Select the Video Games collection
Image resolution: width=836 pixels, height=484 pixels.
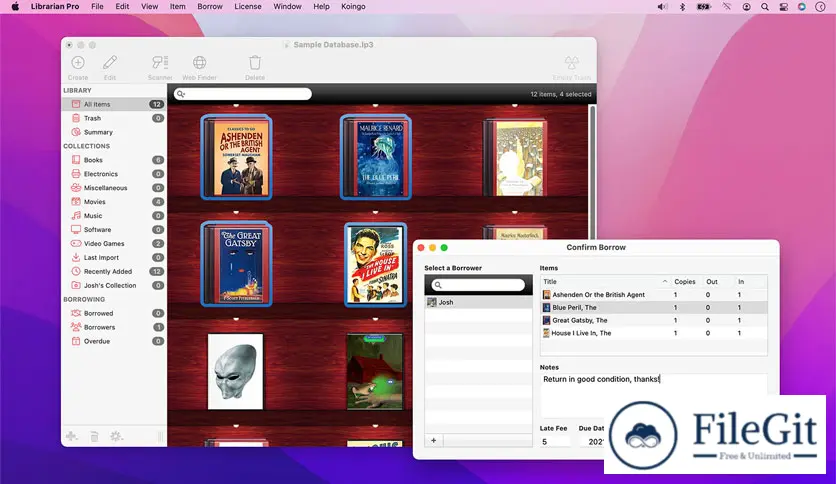(x=114, y=243)
